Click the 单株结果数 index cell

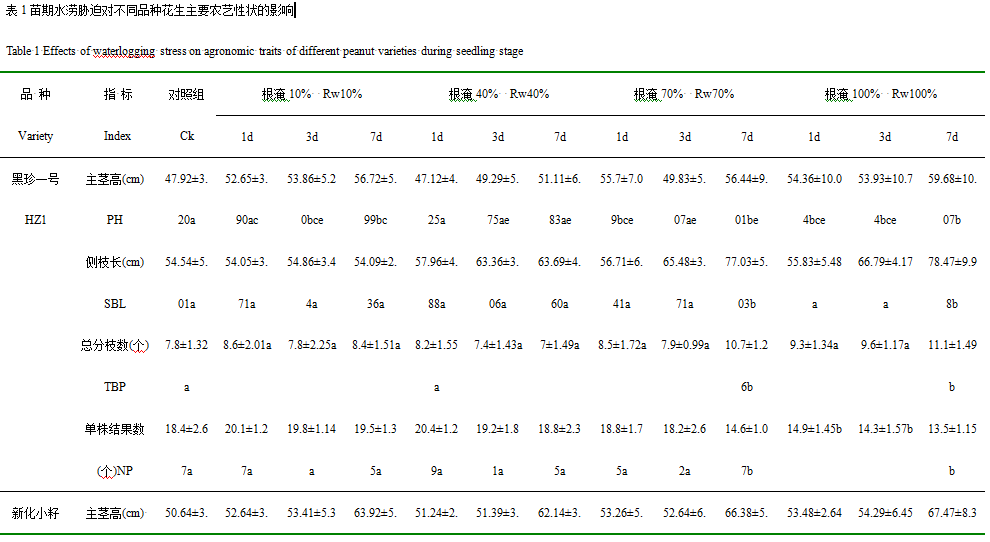pyautogui.click(x=115, y=430)
